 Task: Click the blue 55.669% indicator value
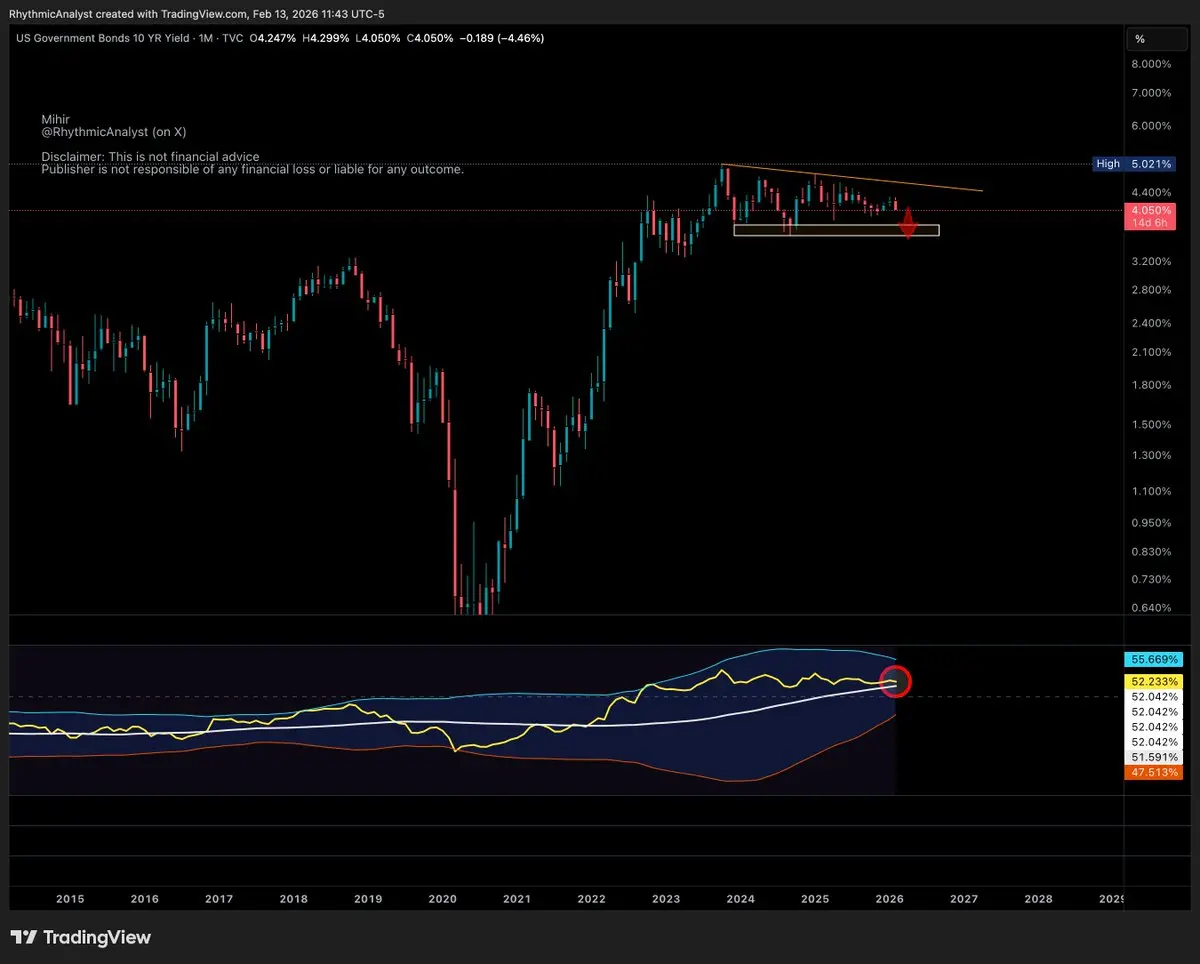(x=1154, y=660)
